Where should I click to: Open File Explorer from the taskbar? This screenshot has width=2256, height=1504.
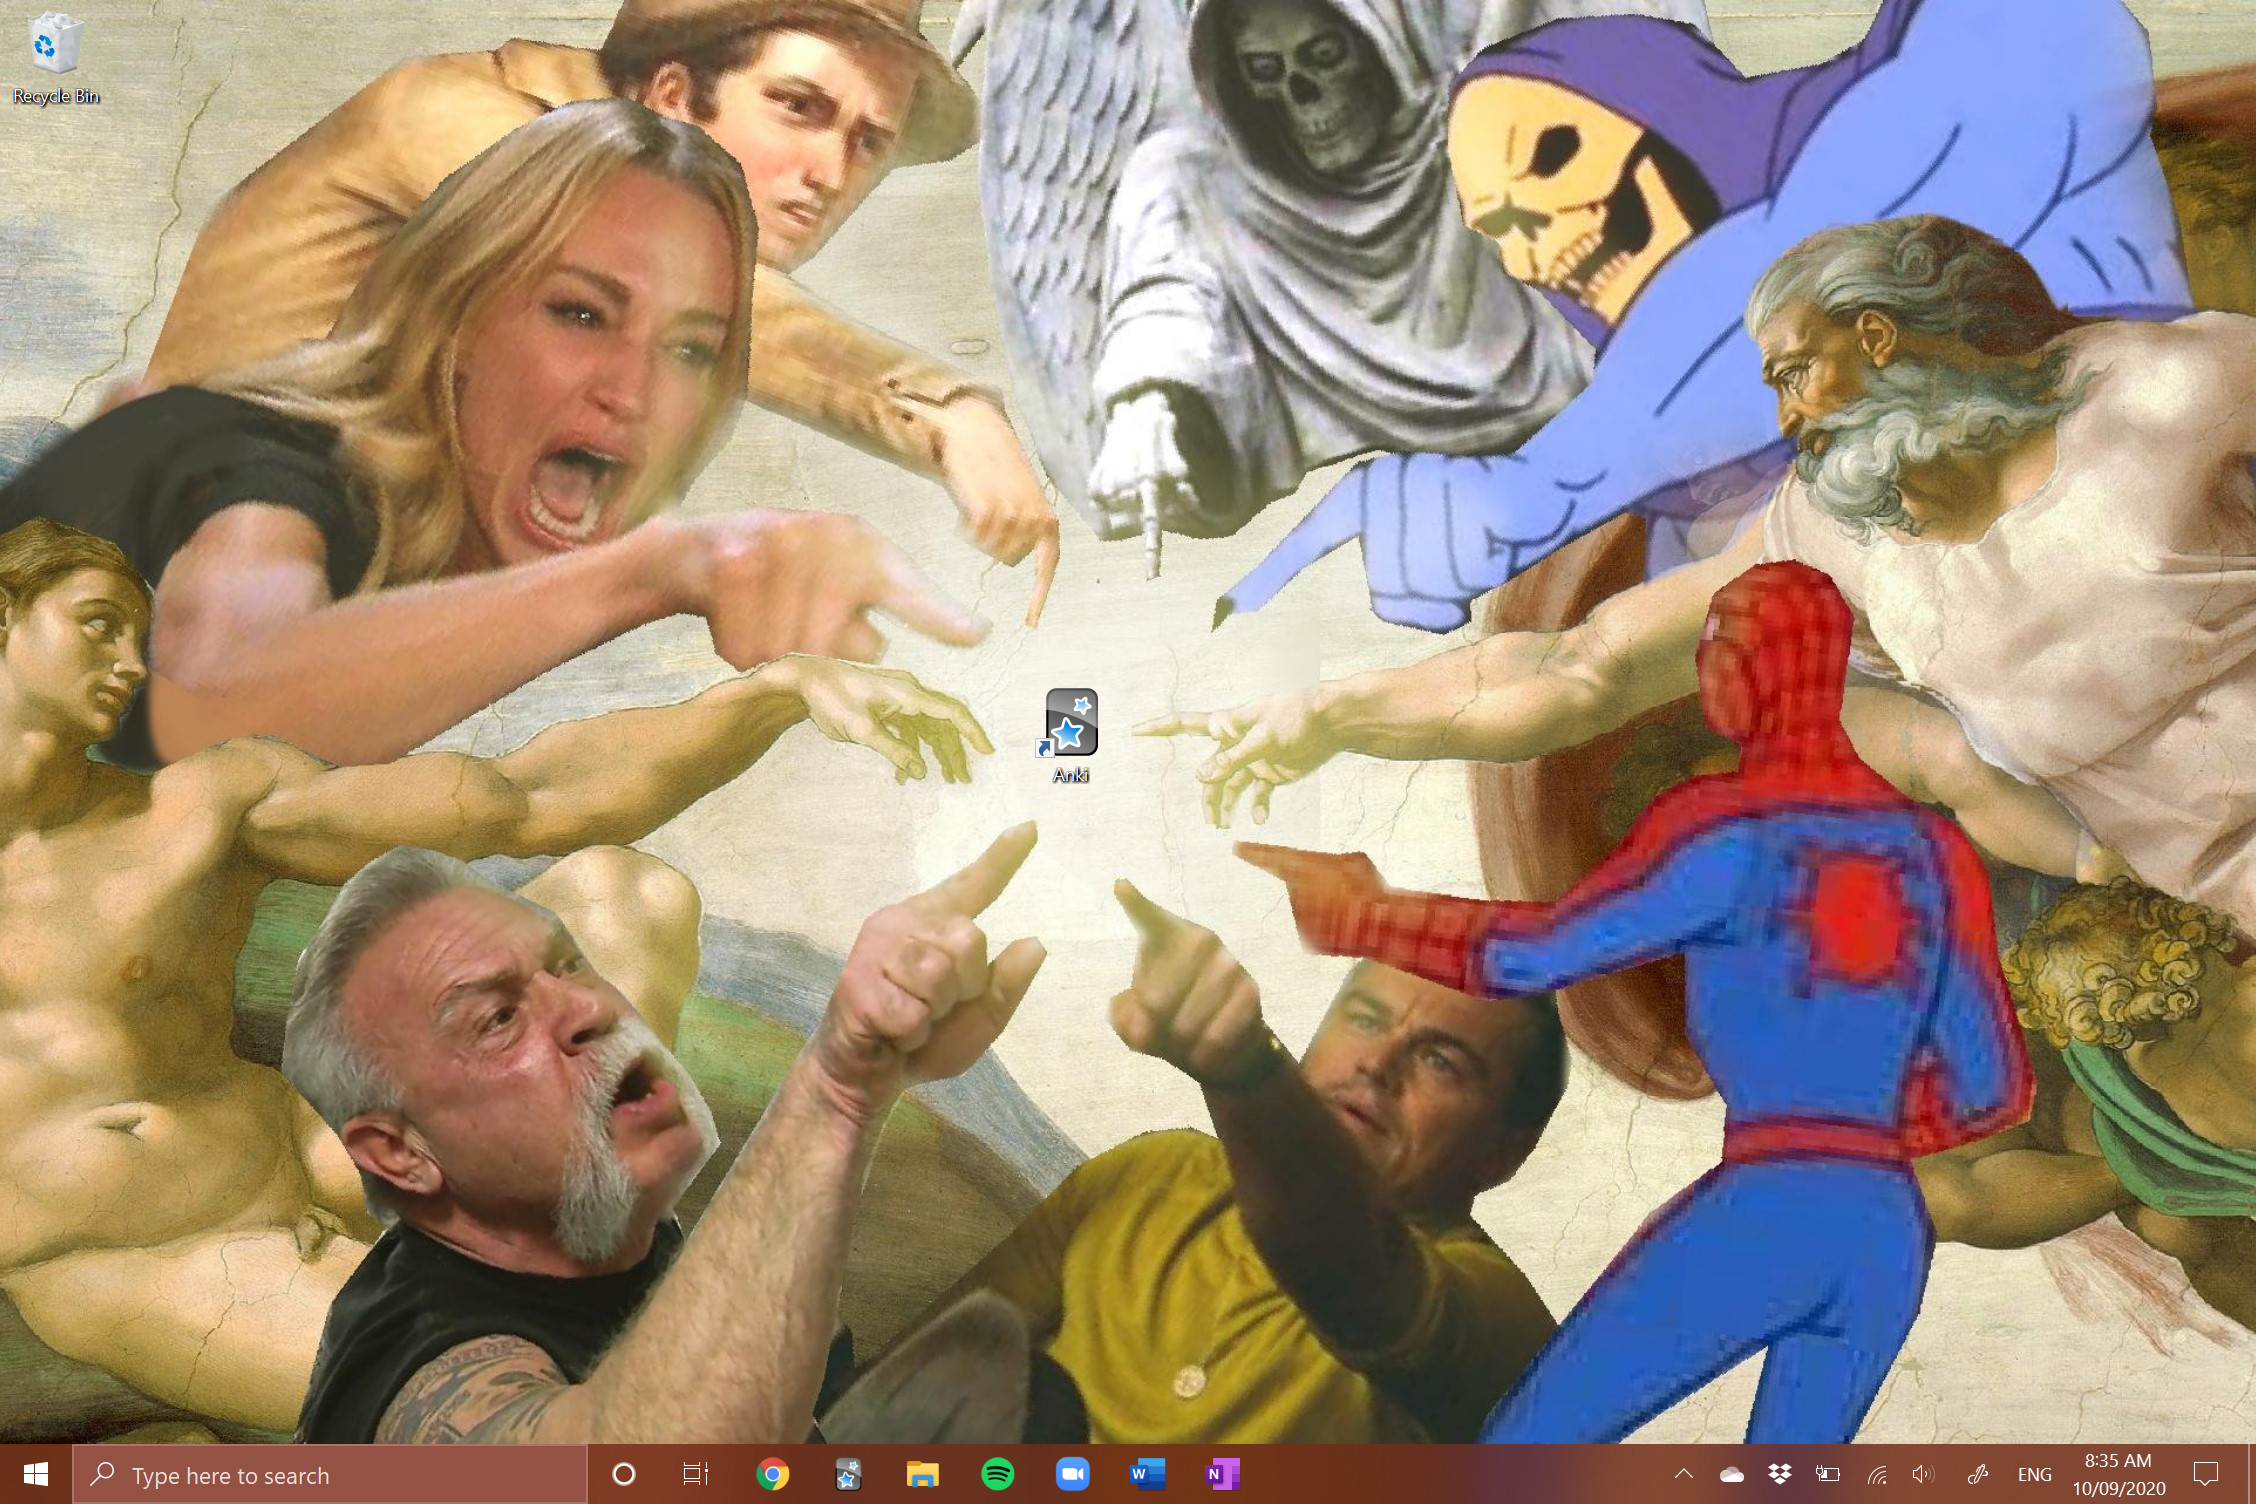922,1474
